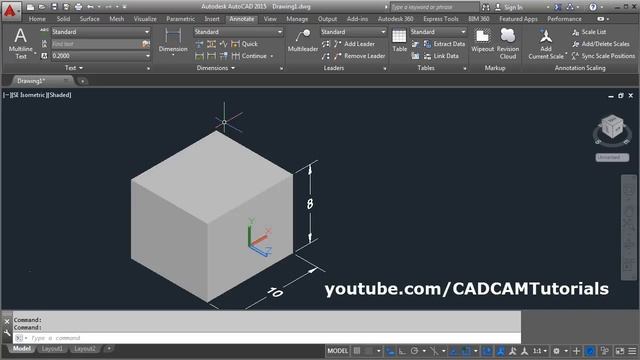
Task: Click the Save icon in quick access toolbar
Action: (x=54, y=7)
